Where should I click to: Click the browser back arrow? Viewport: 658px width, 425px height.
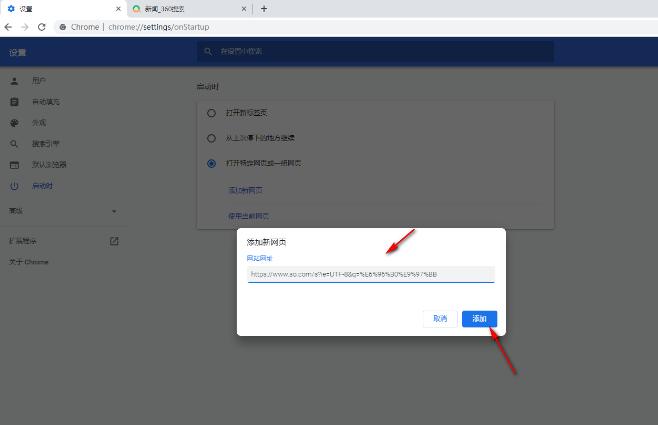point(8,27)
